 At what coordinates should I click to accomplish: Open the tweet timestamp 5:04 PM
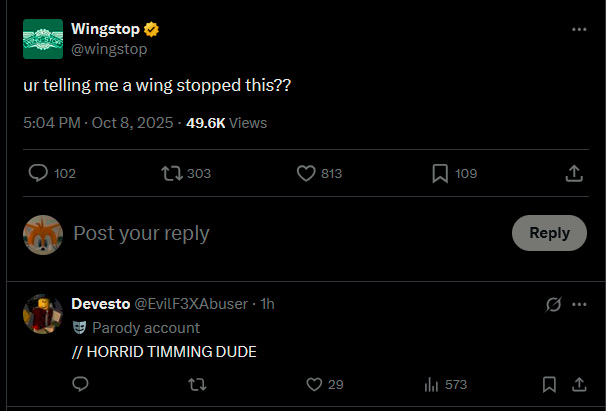(x=50, y=123)
